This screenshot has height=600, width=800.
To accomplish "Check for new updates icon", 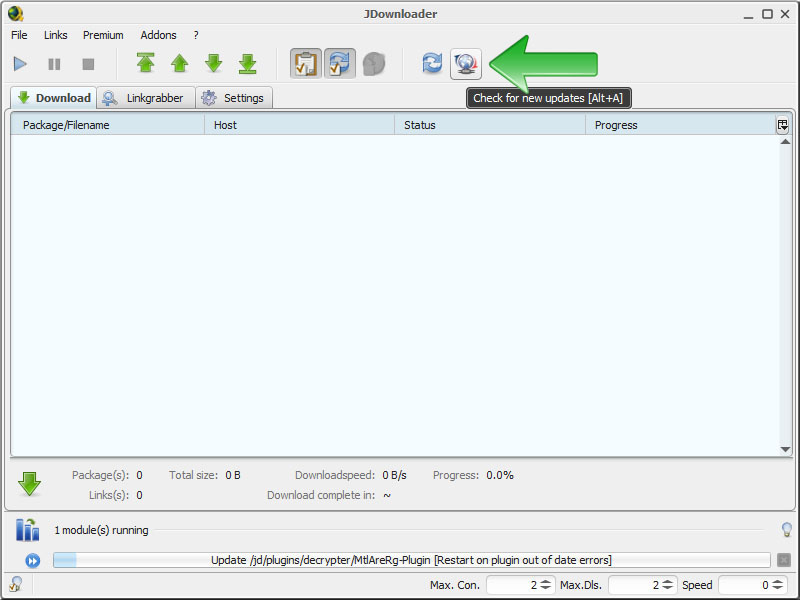I will point(466,64).
